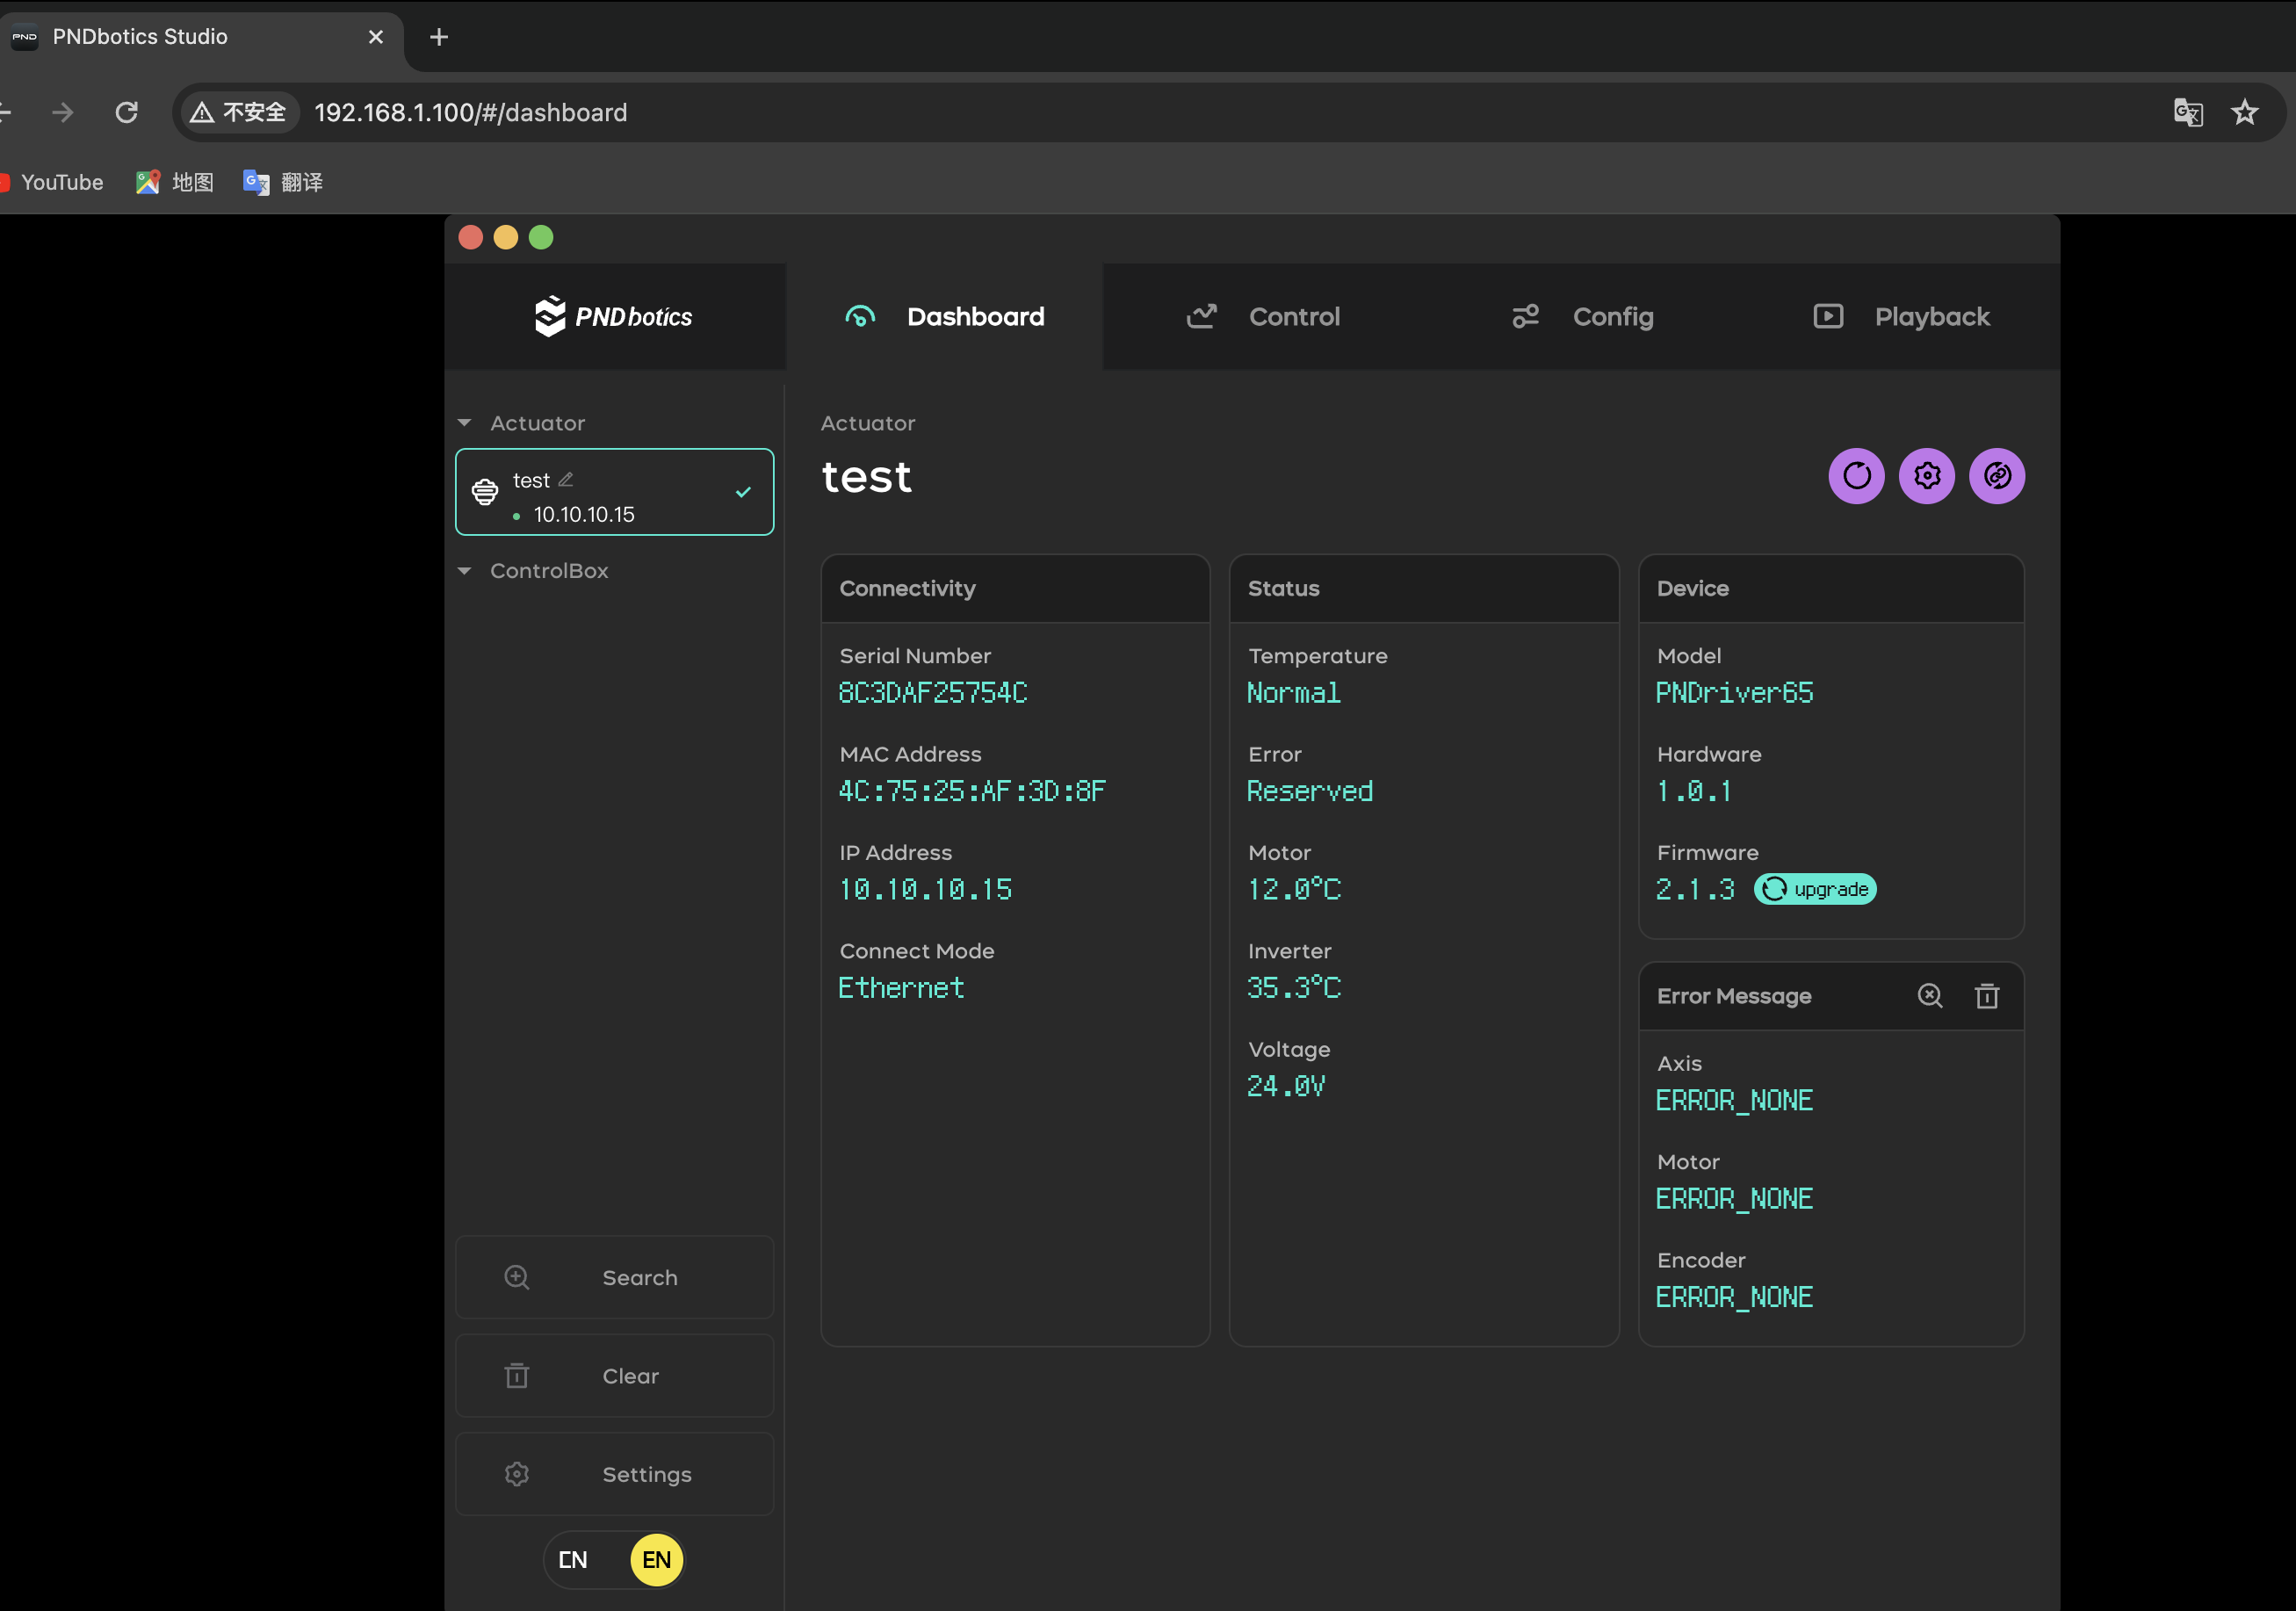Expand the ControlBox tree section

coord(465,571)
